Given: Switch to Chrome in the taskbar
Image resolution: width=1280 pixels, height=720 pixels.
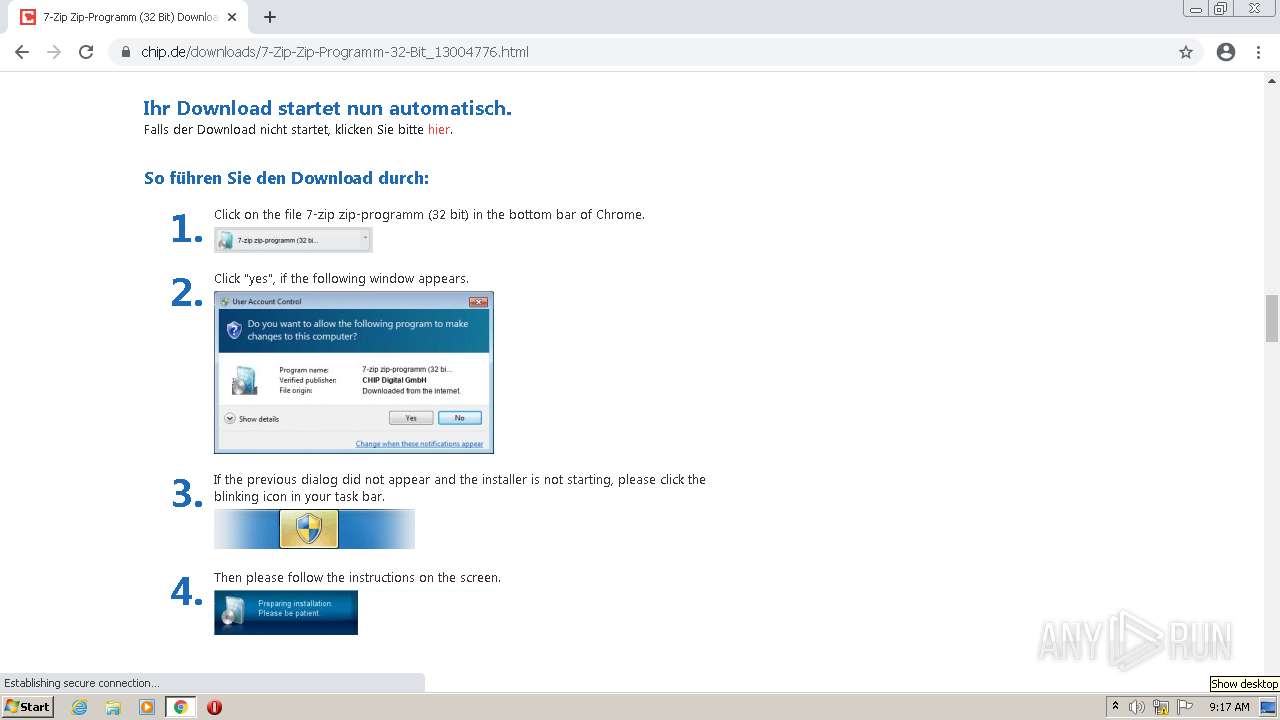Looking at the screenshot, I should pyautogui.click(x=180, y=707).
